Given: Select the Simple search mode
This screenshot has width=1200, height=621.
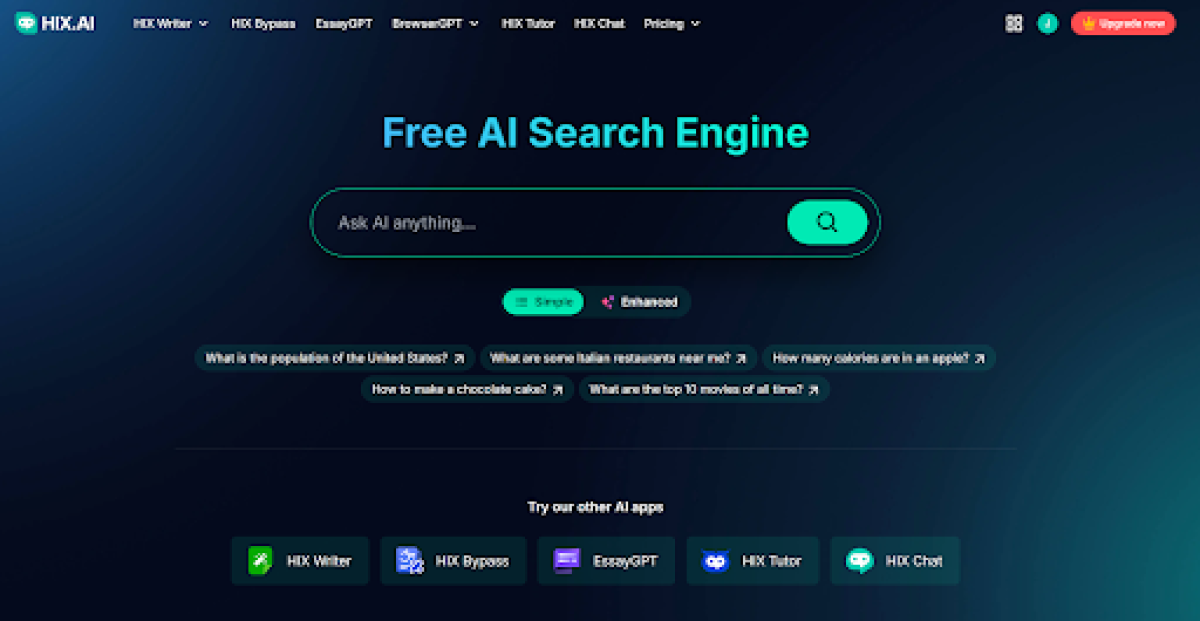Looking at the screenshot, I should (x=543, y=302).
